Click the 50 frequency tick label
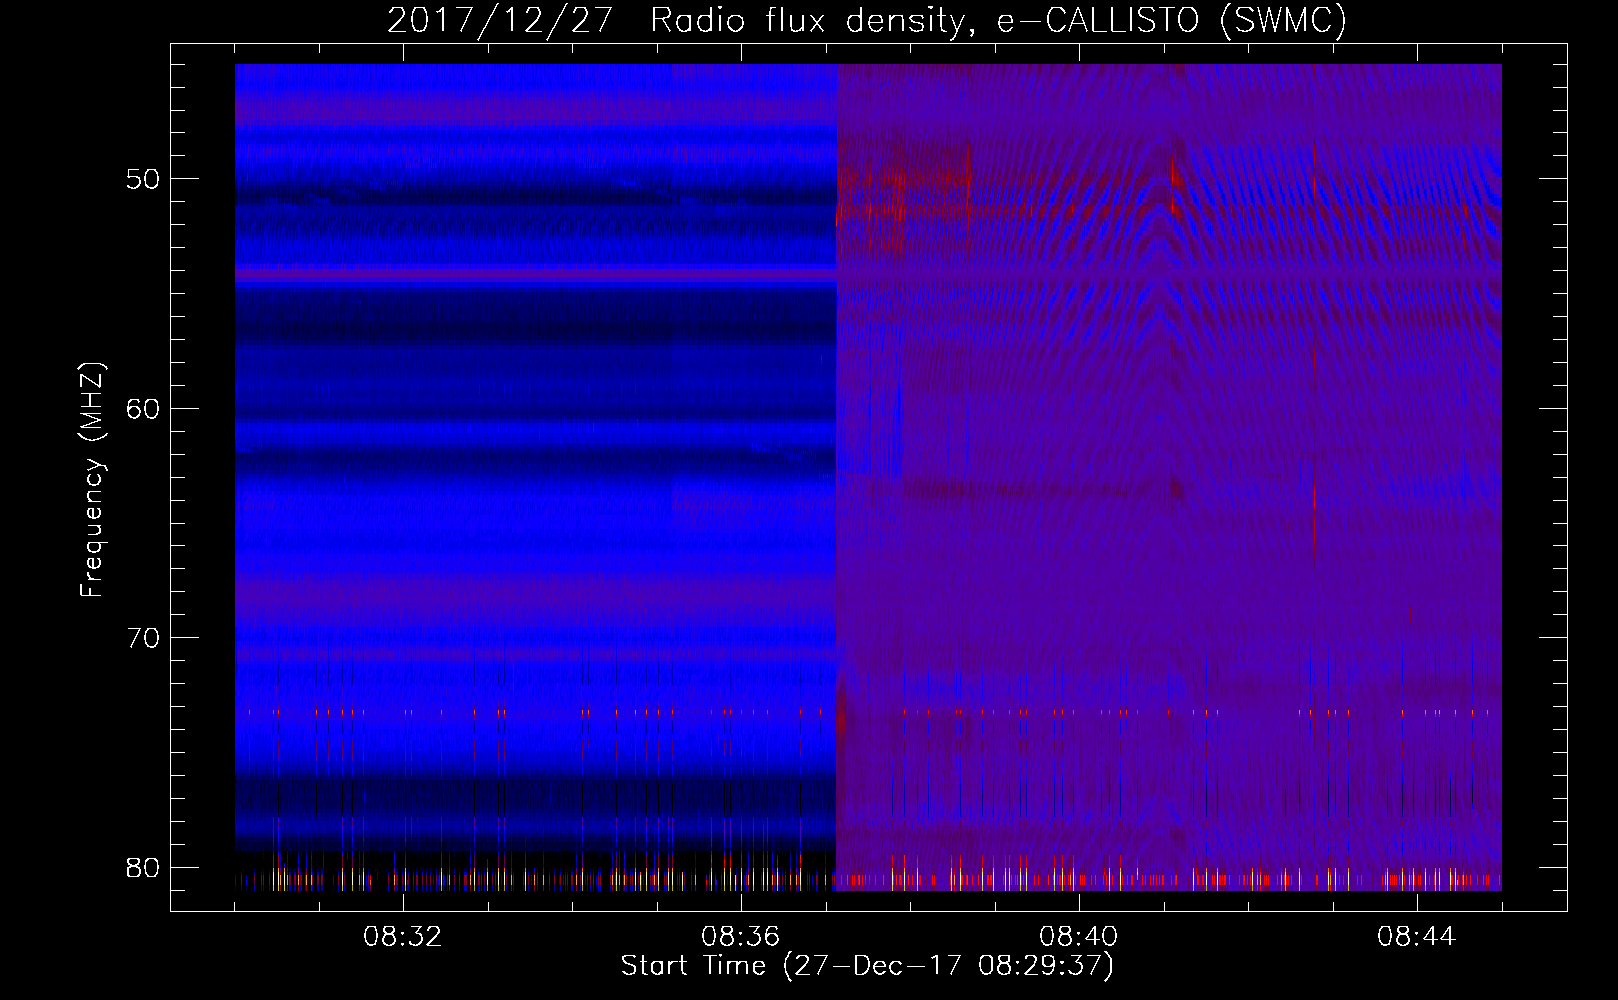The width and height of the screenshot is (1618, 1000). tap(144, 180)
